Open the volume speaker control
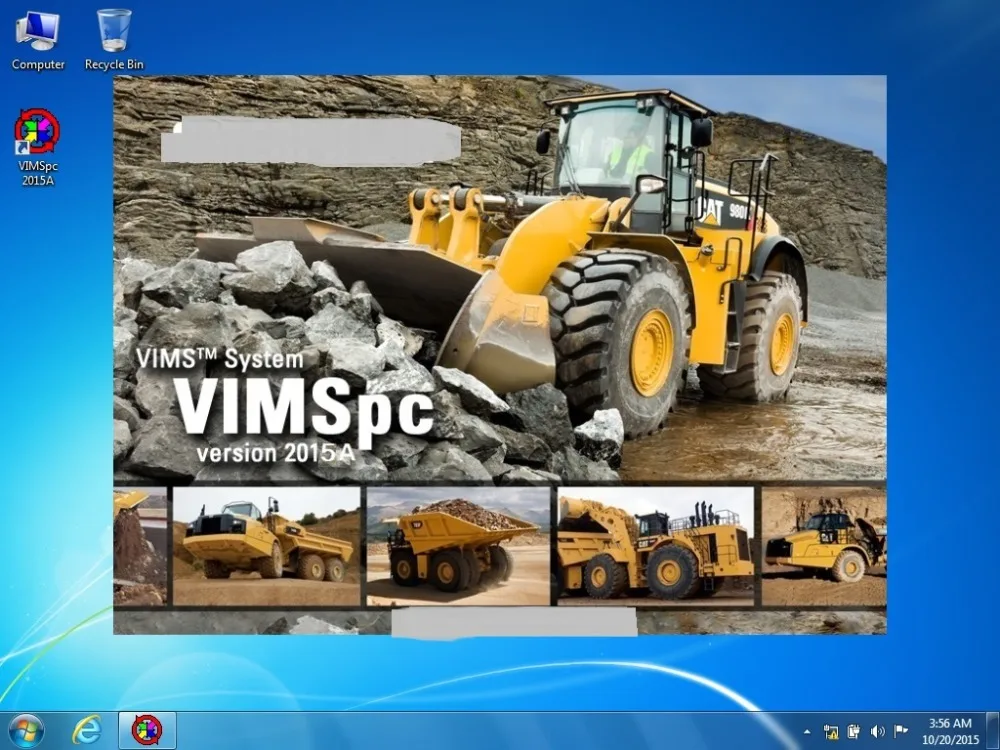The width and height of the screenshot is (1000, 750). coord(877,731)
